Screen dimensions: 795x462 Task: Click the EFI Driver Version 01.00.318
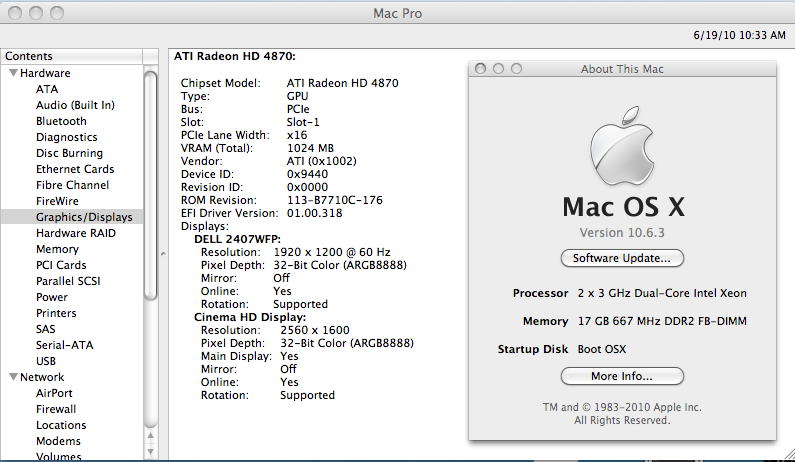314,213
